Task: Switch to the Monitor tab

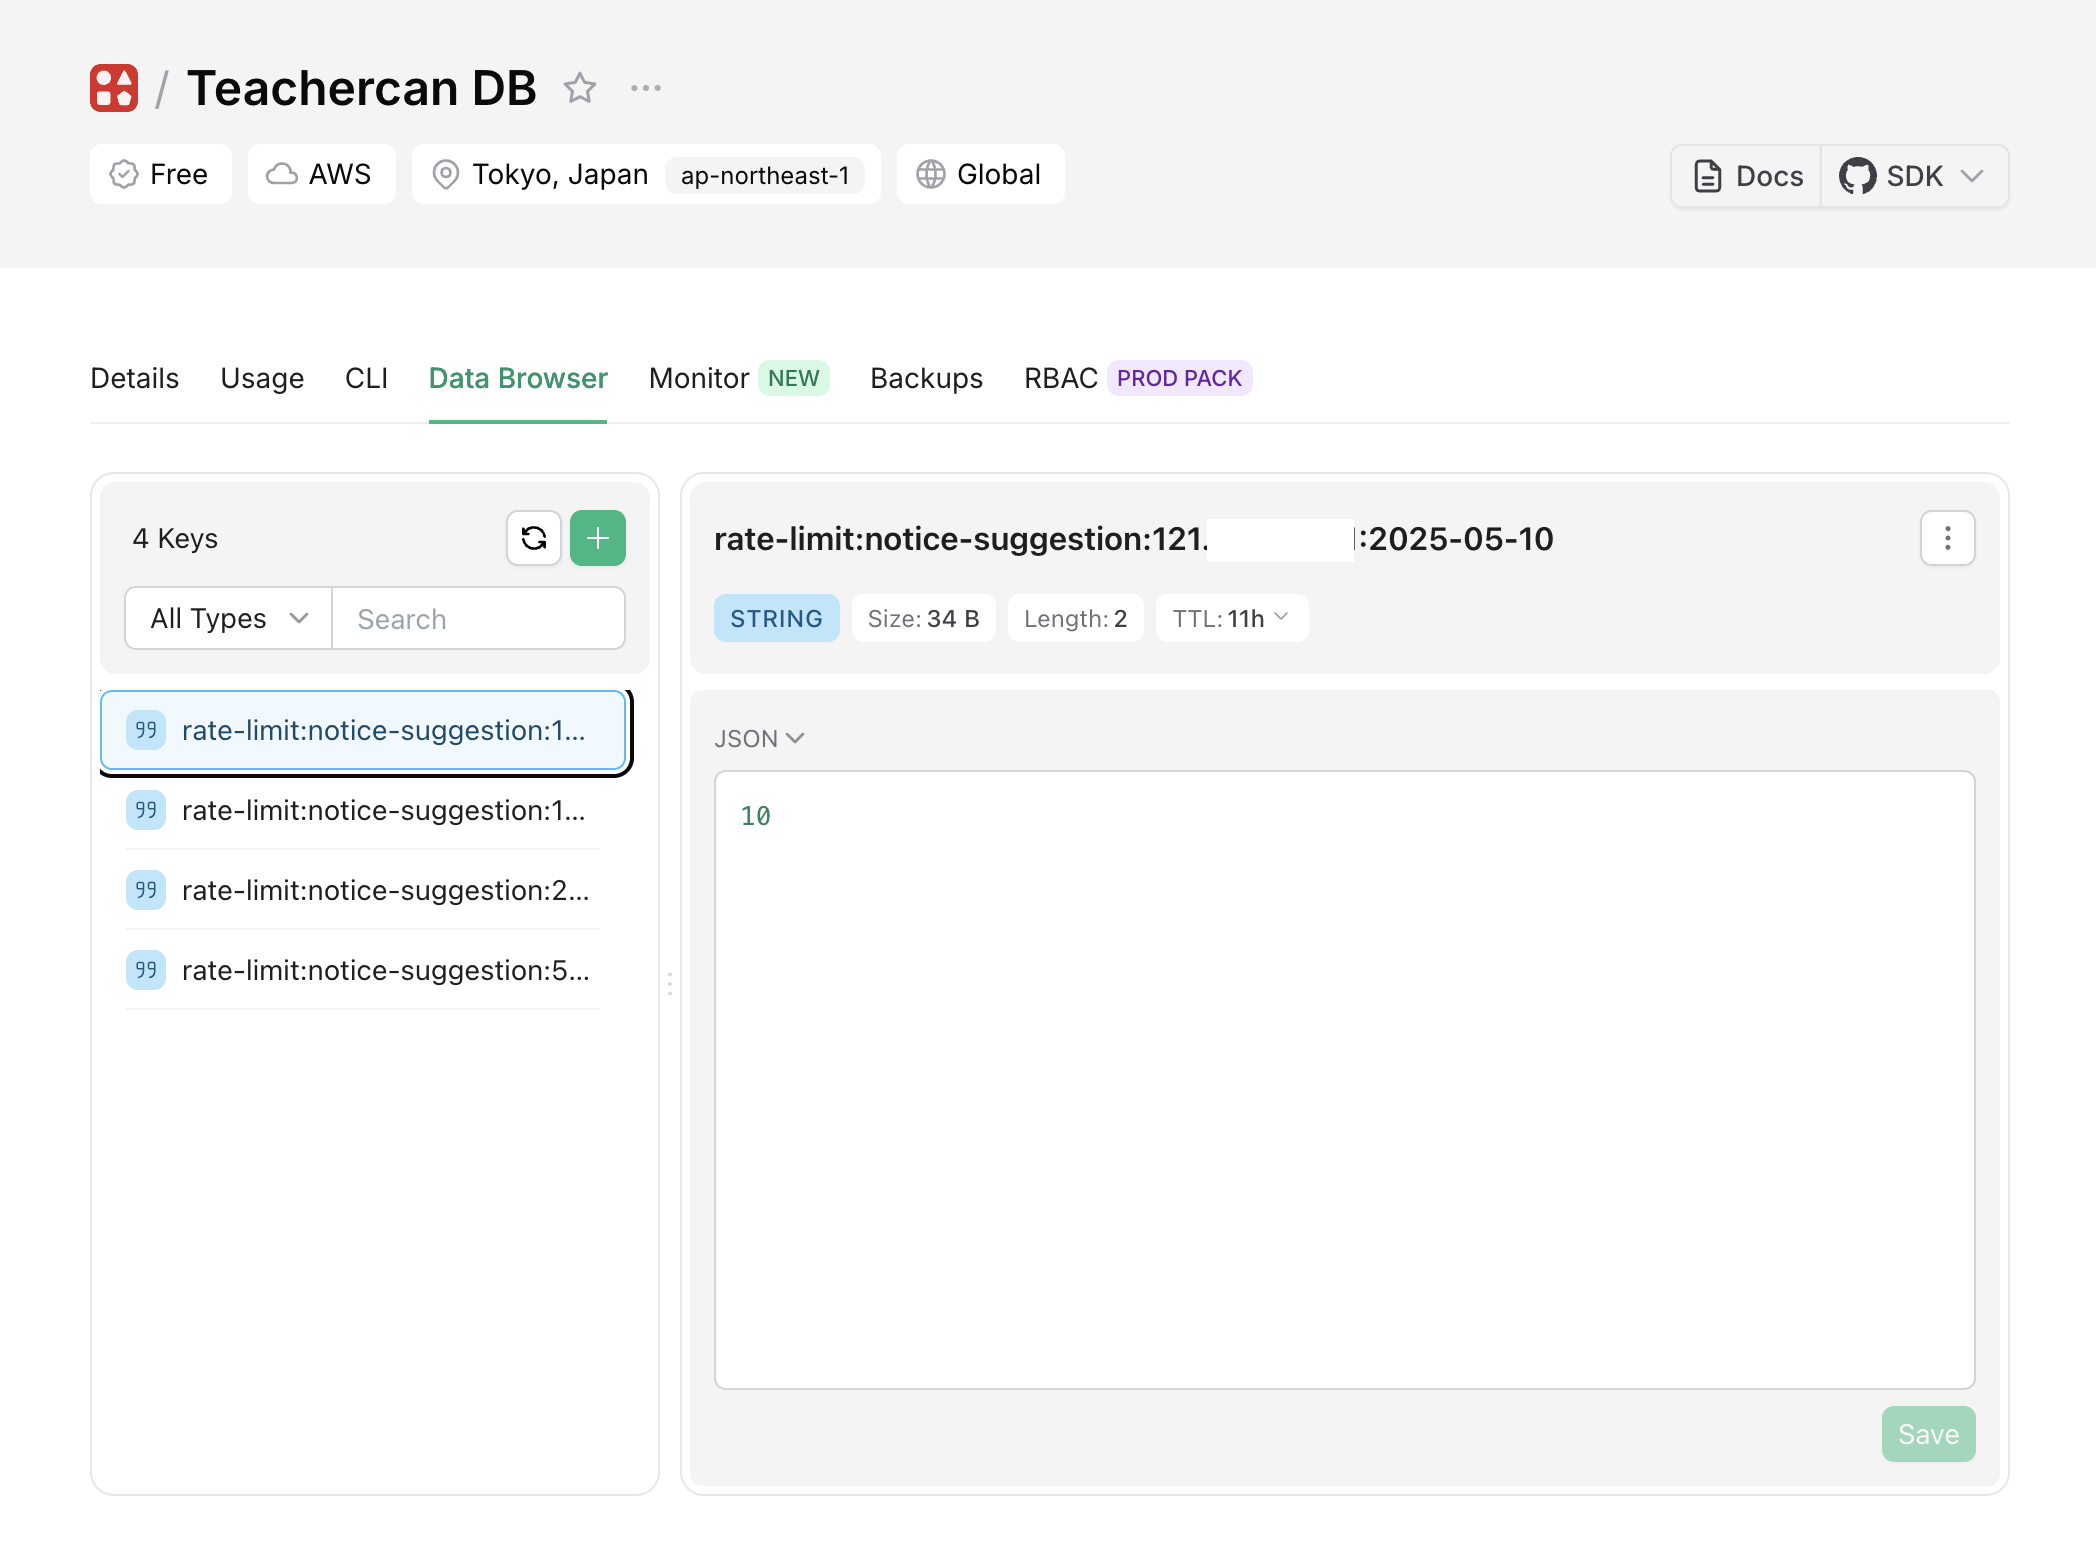Action: 699,378
